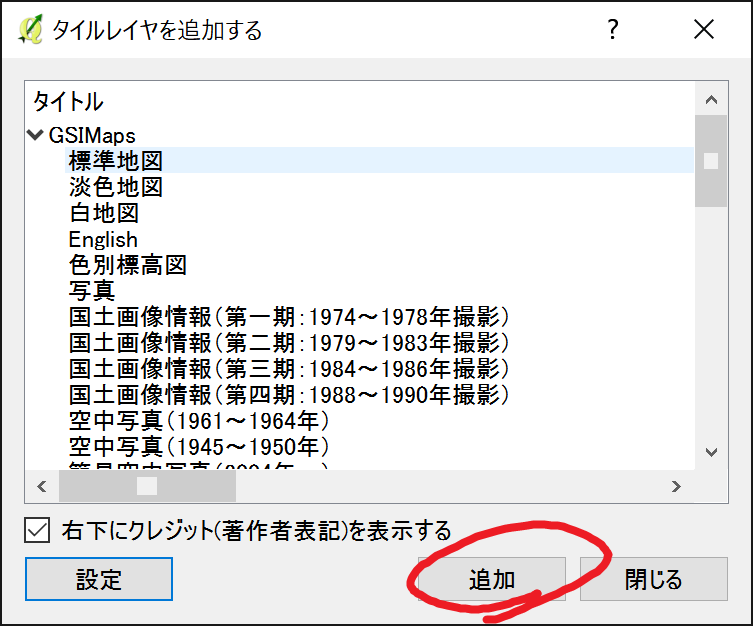Click the vertical scrollbar up arrow

(x=711, y=99)
